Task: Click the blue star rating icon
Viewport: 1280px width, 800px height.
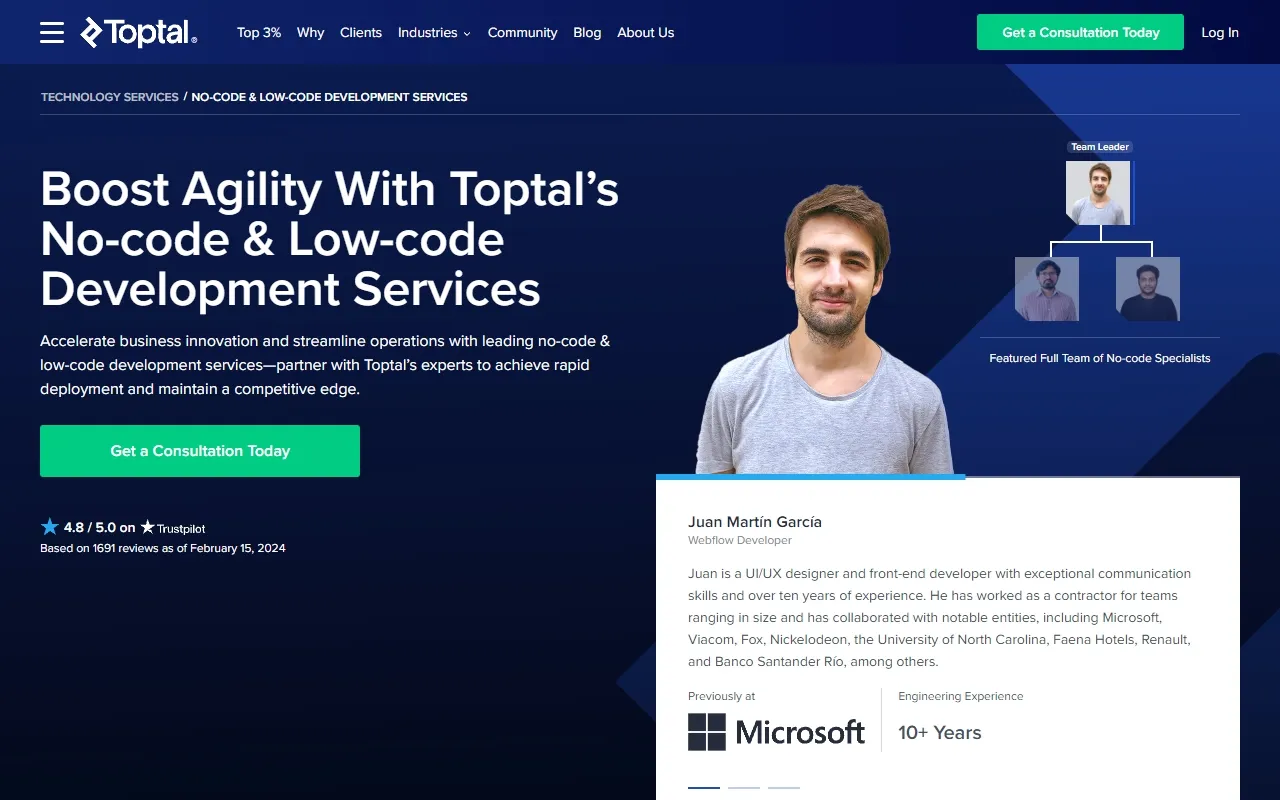Action: click(49, 526)
